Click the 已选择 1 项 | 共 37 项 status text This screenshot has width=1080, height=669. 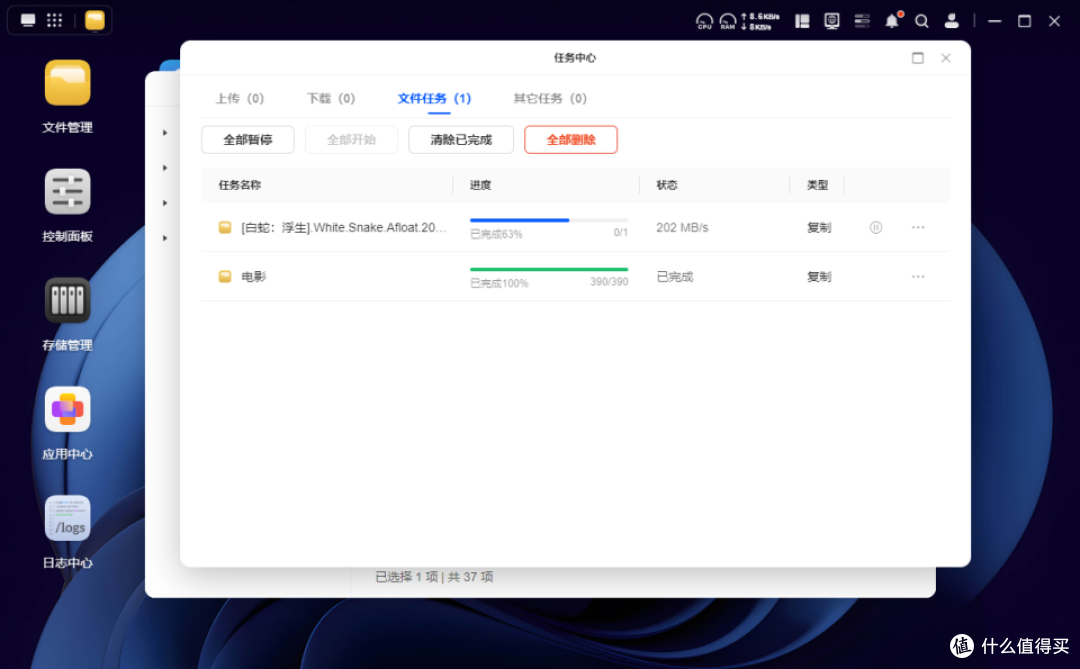pos(434,577)
